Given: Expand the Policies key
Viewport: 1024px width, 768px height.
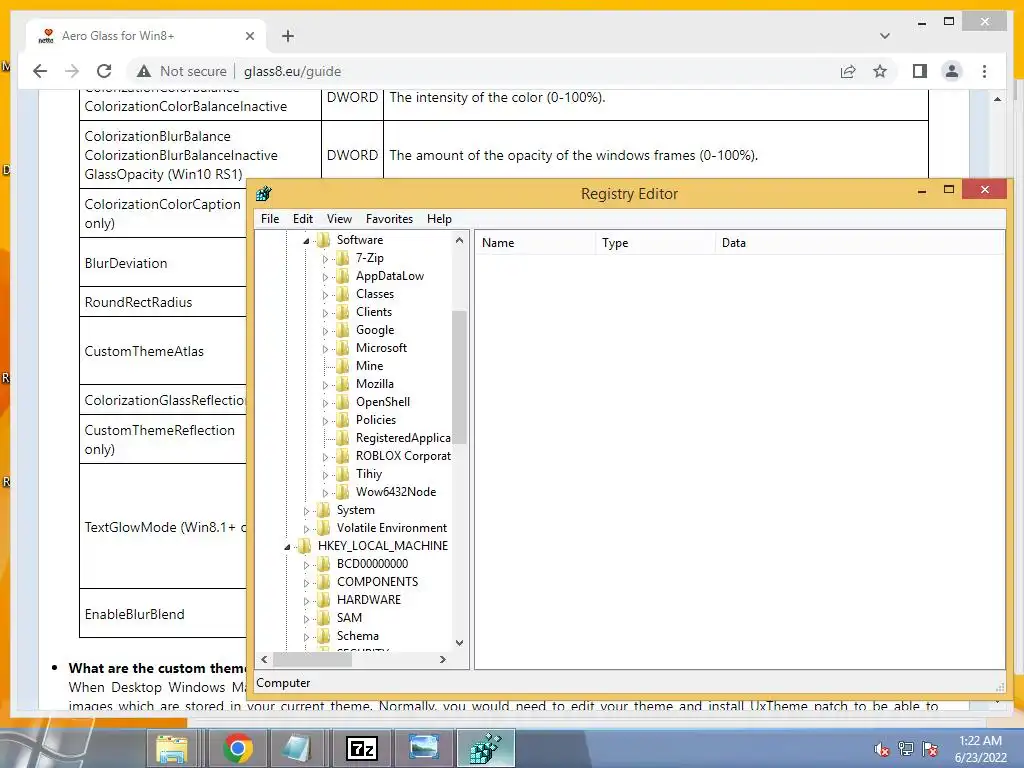Looking at the screenshot, I should [x=325, y=421].
